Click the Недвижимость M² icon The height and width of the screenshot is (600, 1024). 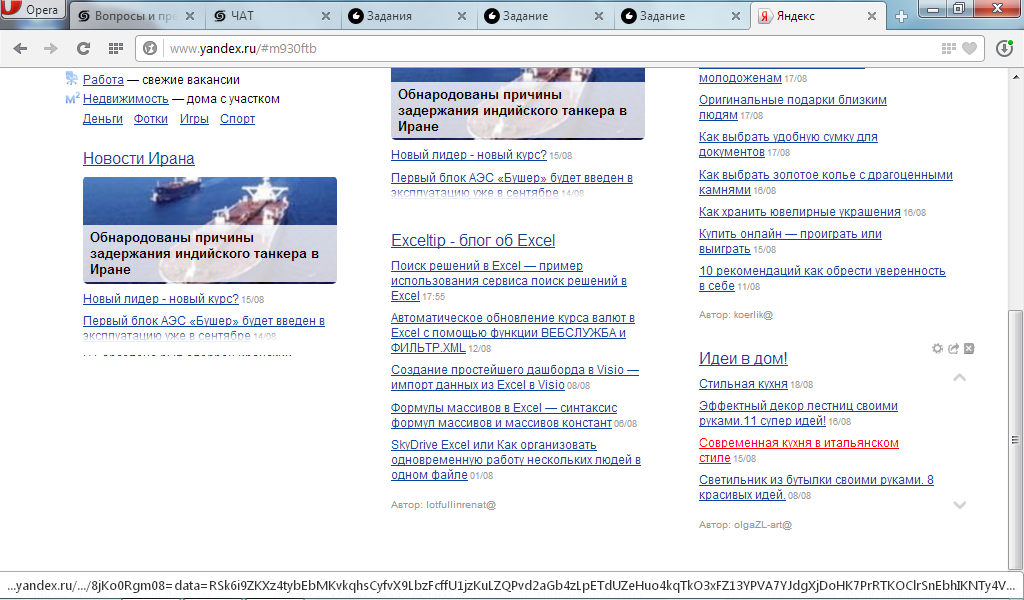point(72,99)
